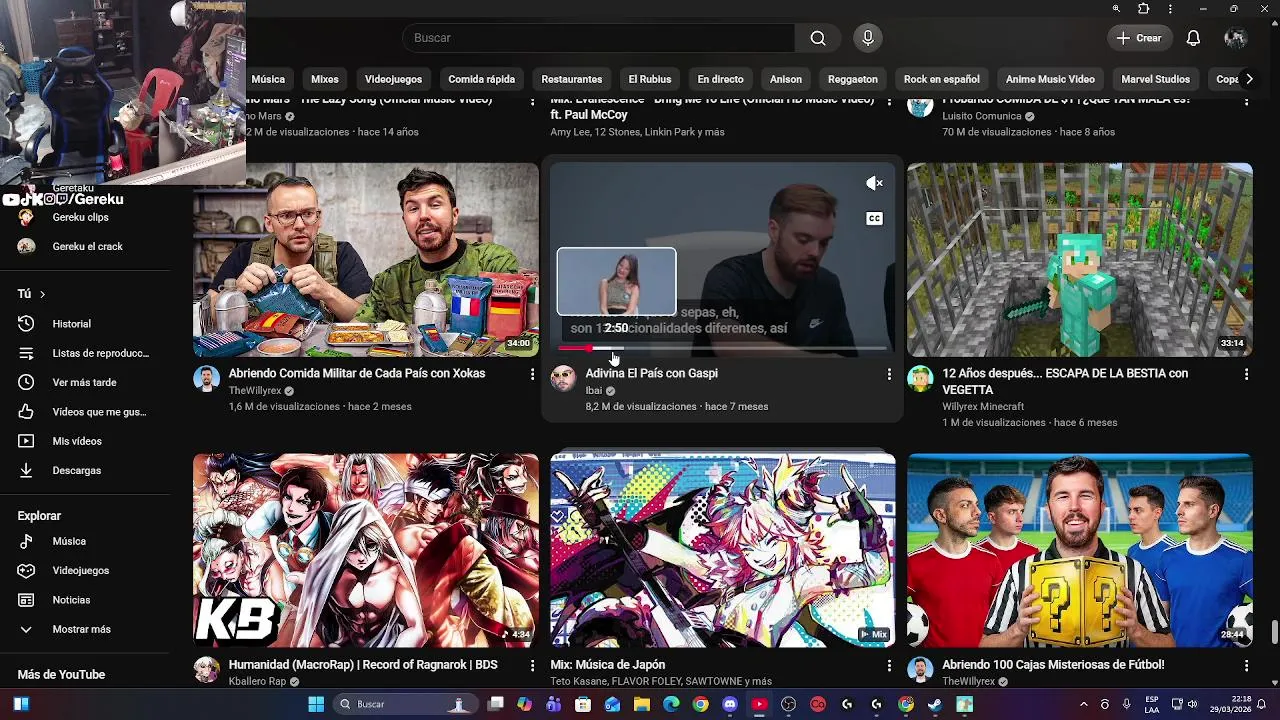Screen dimensions: 1280x720
Task: Open taskbar volume control
Action: click(x=1192, y=704)
